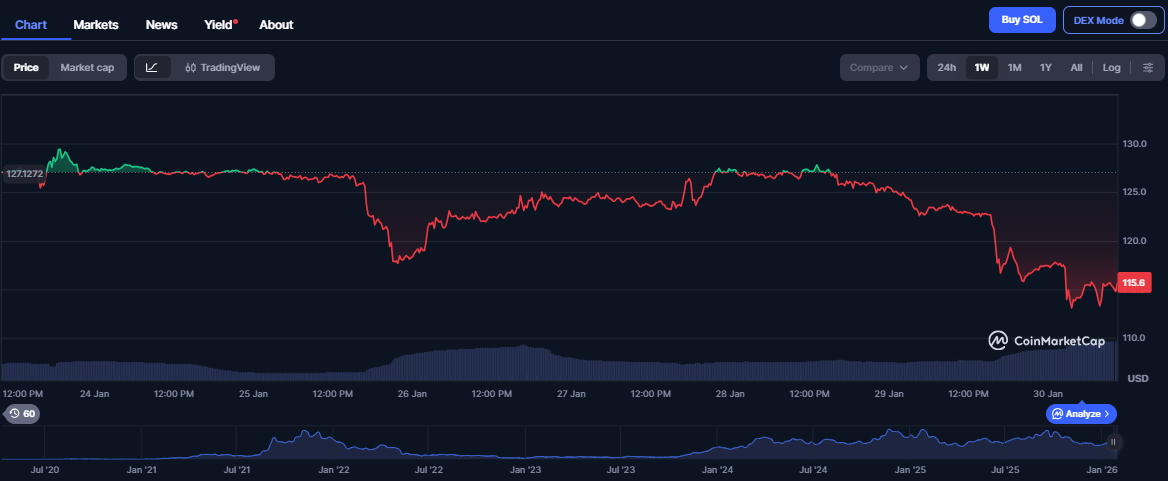
Task: Open the News tab
Action: [162, 25]
